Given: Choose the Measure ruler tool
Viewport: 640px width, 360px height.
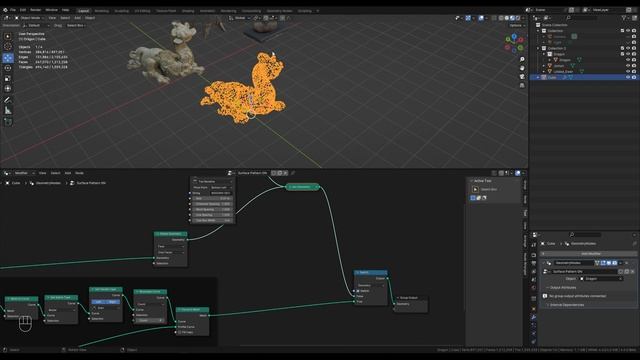Looking at the screenshot, I should pos(8,110).
